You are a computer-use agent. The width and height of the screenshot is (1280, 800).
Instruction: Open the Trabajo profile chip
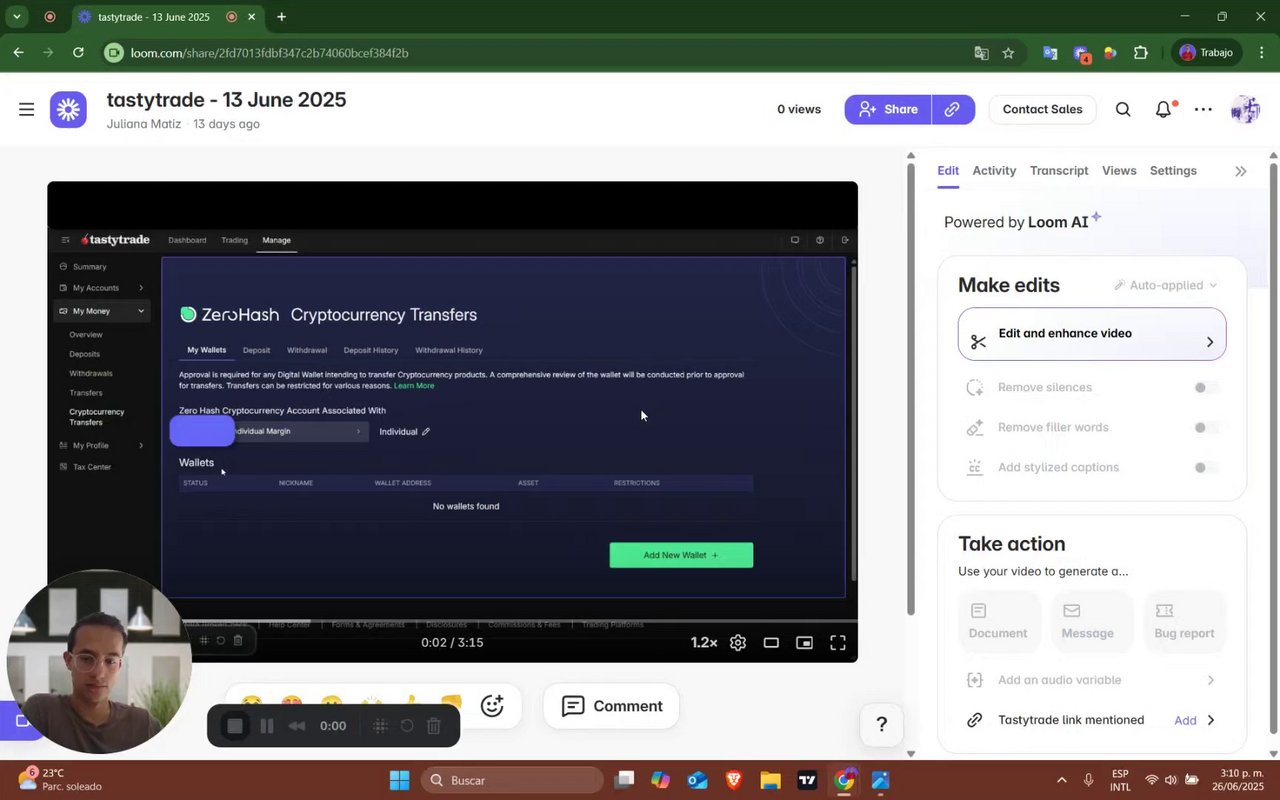1205,53
